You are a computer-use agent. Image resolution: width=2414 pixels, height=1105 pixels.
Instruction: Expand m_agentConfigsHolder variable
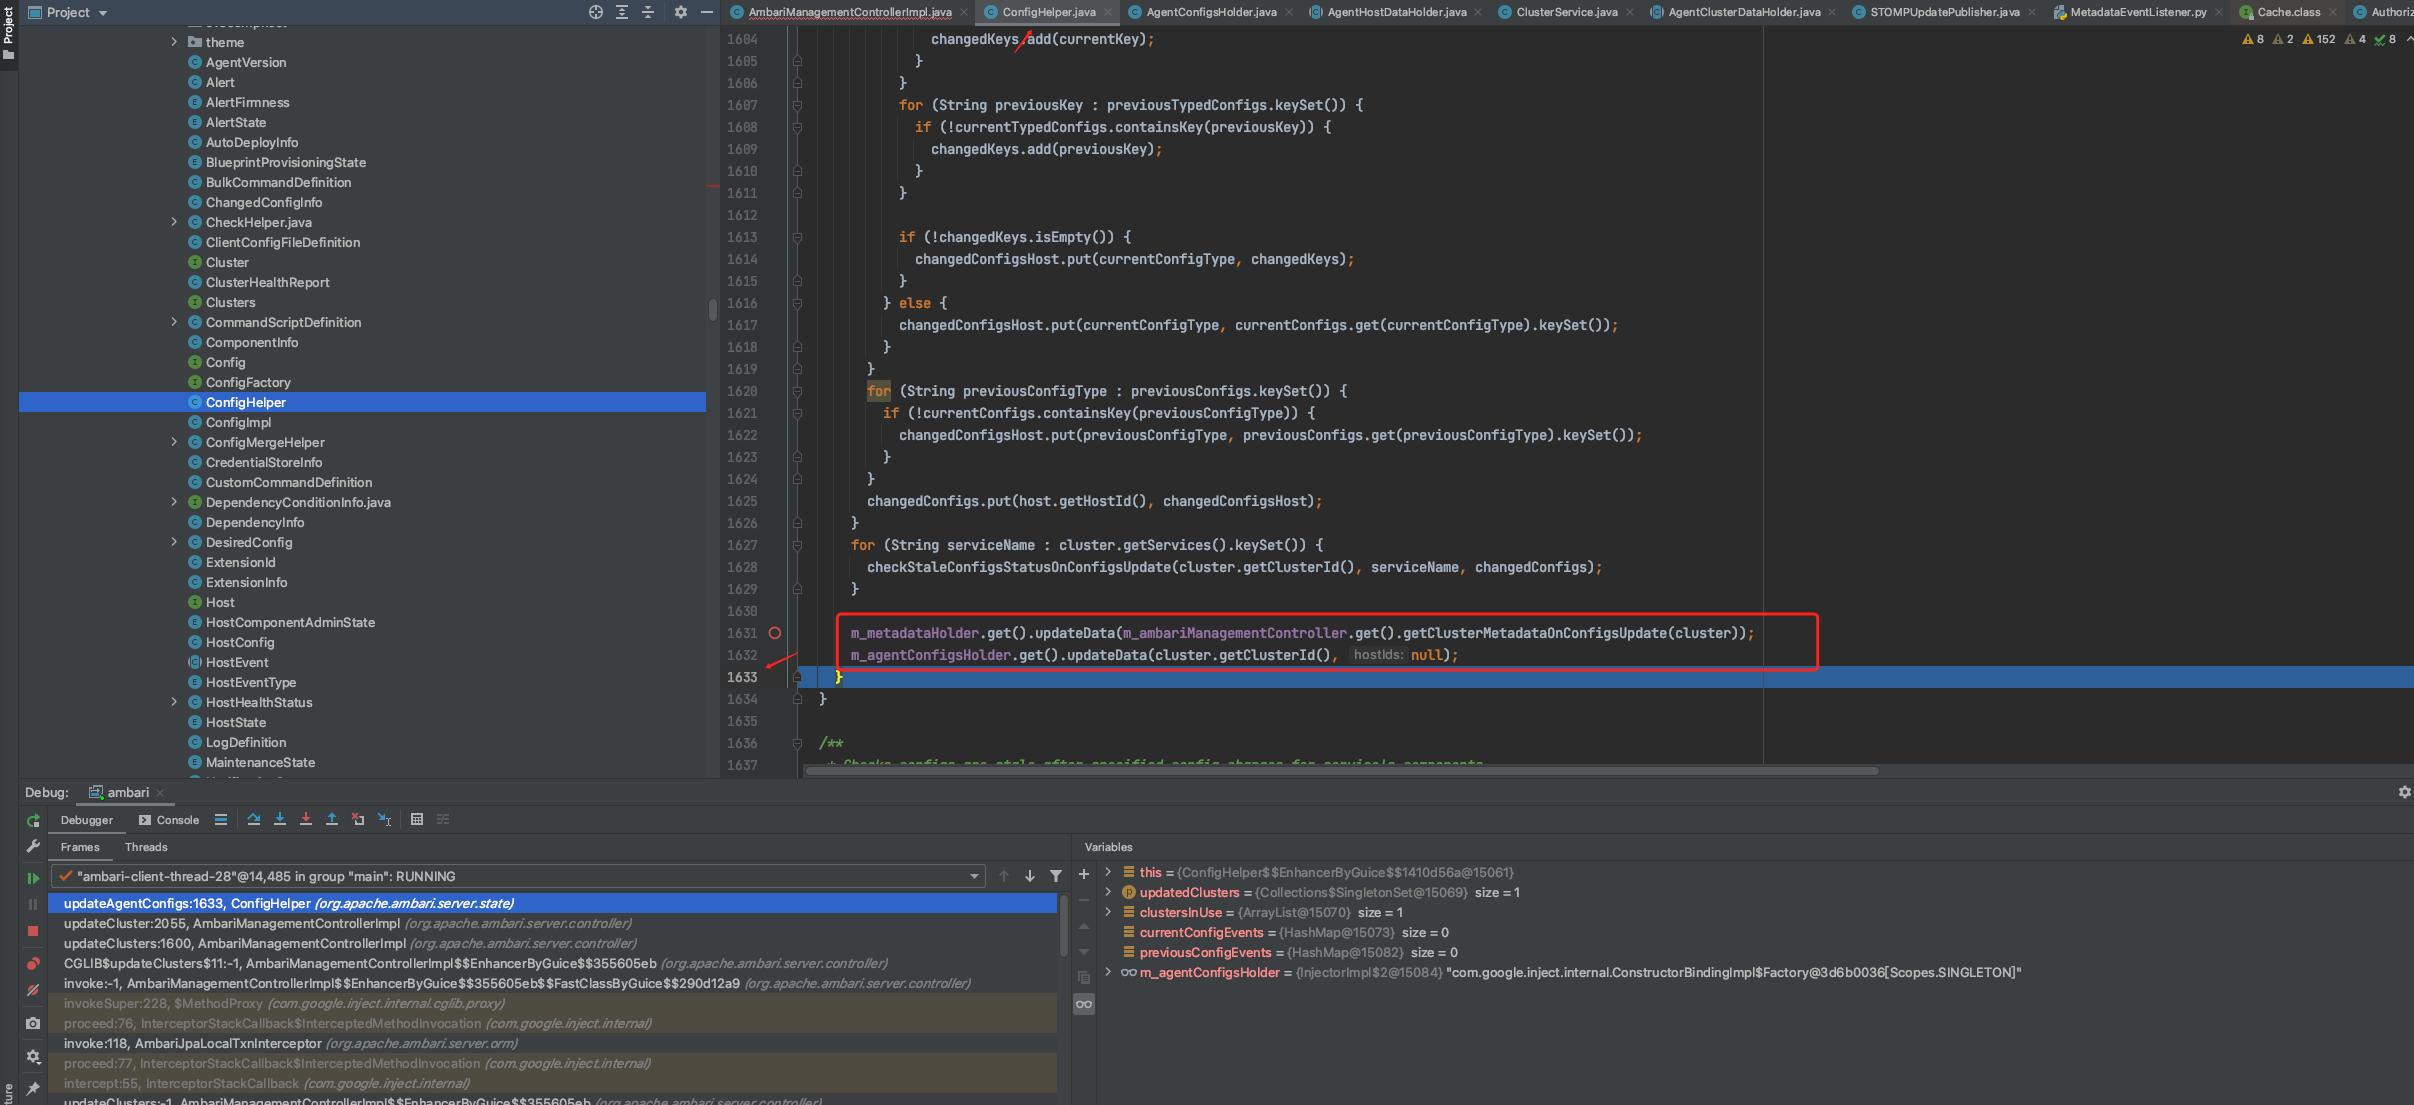click(1108, 972)
